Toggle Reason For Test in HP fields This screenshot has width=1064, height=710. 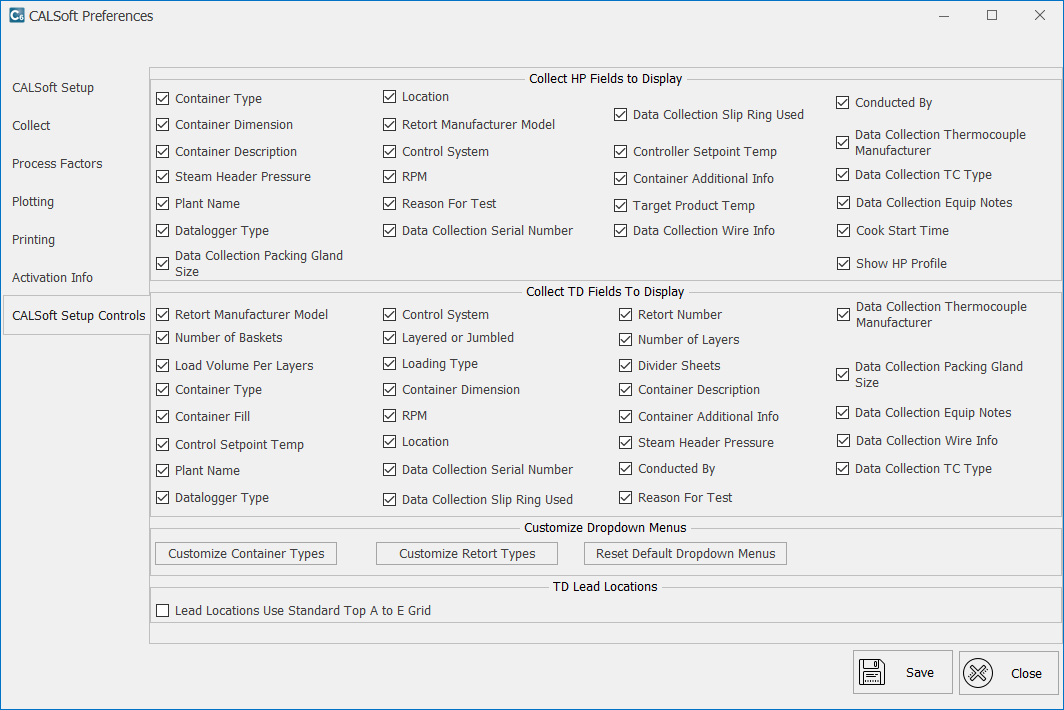click(390, 204)
